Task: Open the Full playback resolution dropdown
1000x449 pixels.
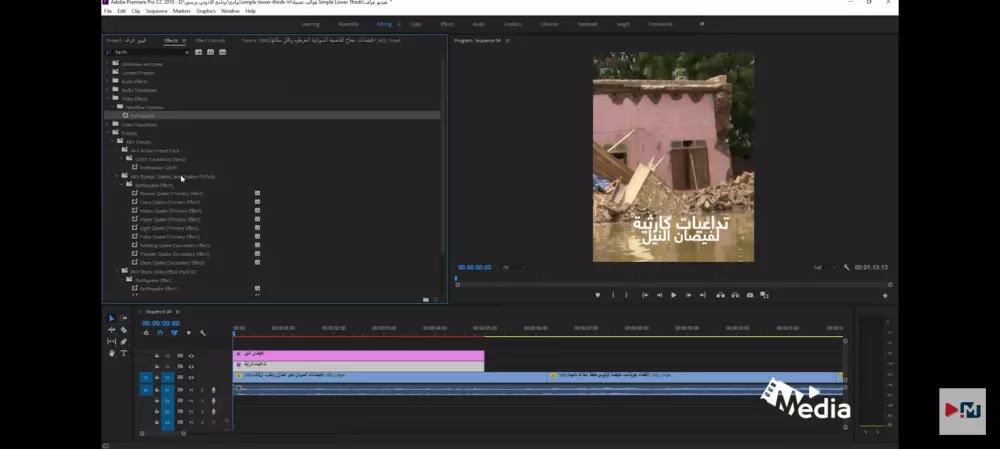Action: 825,267
